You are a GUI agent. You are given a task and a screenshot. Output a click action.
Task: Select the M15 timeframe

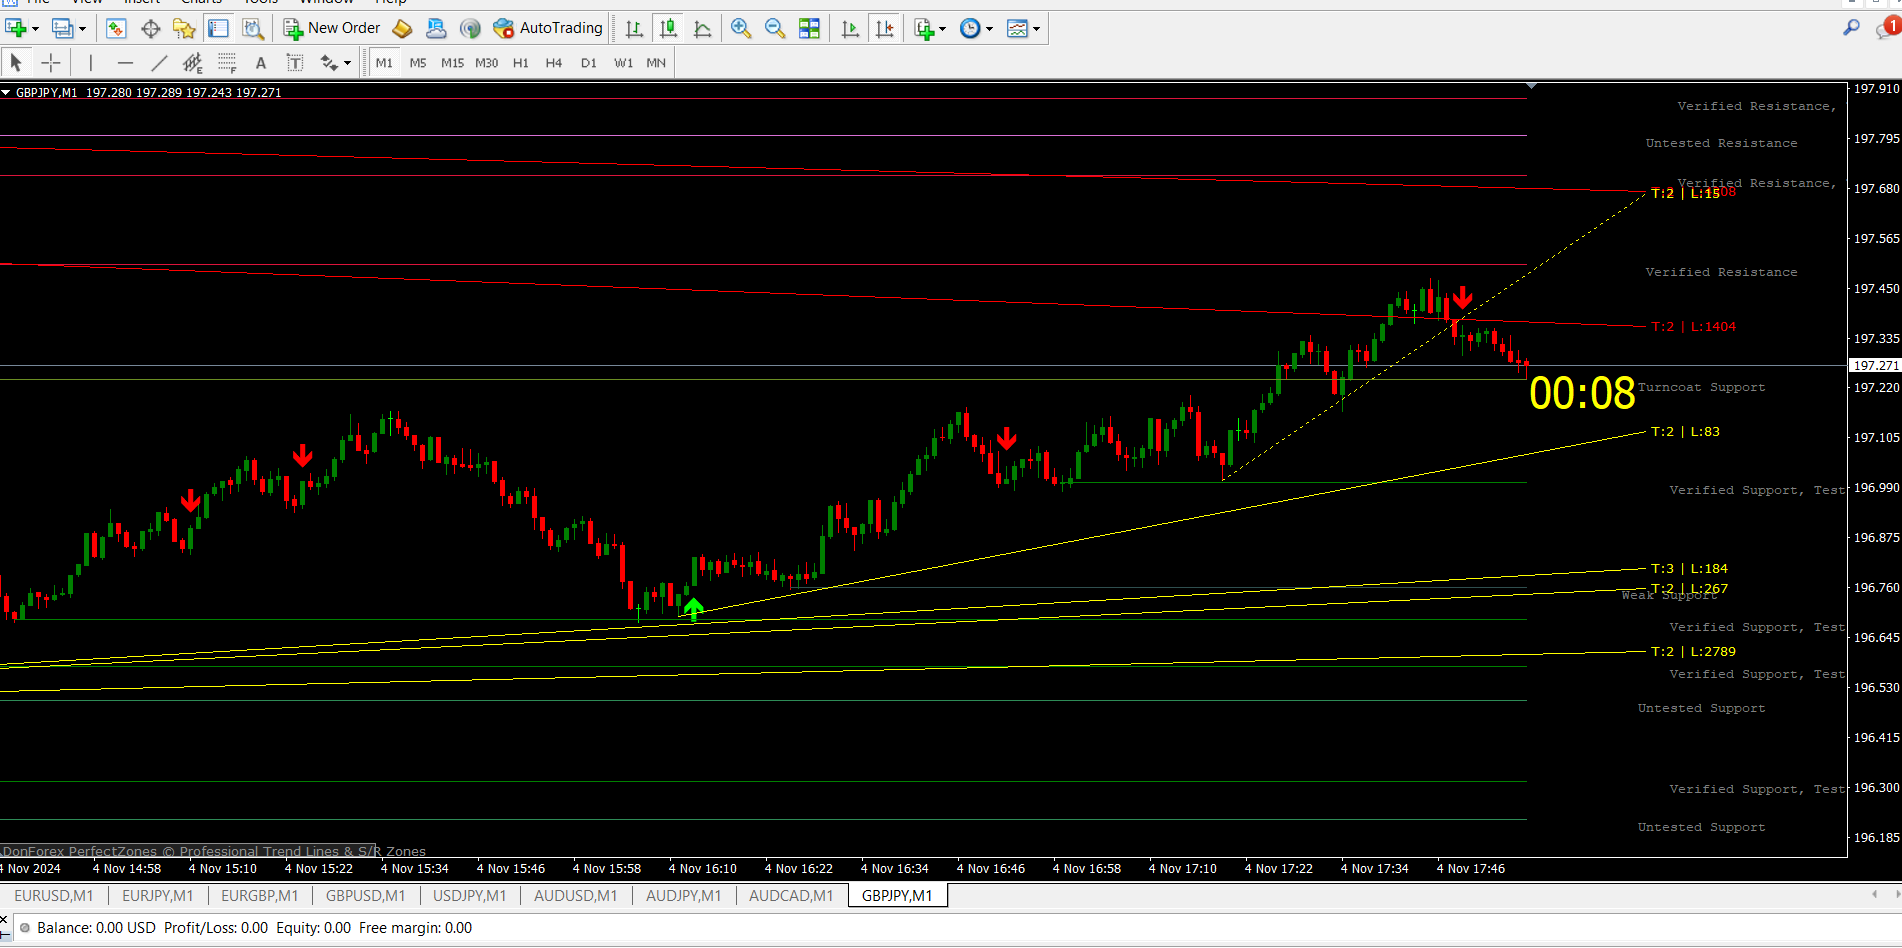(x=452, y=63)
